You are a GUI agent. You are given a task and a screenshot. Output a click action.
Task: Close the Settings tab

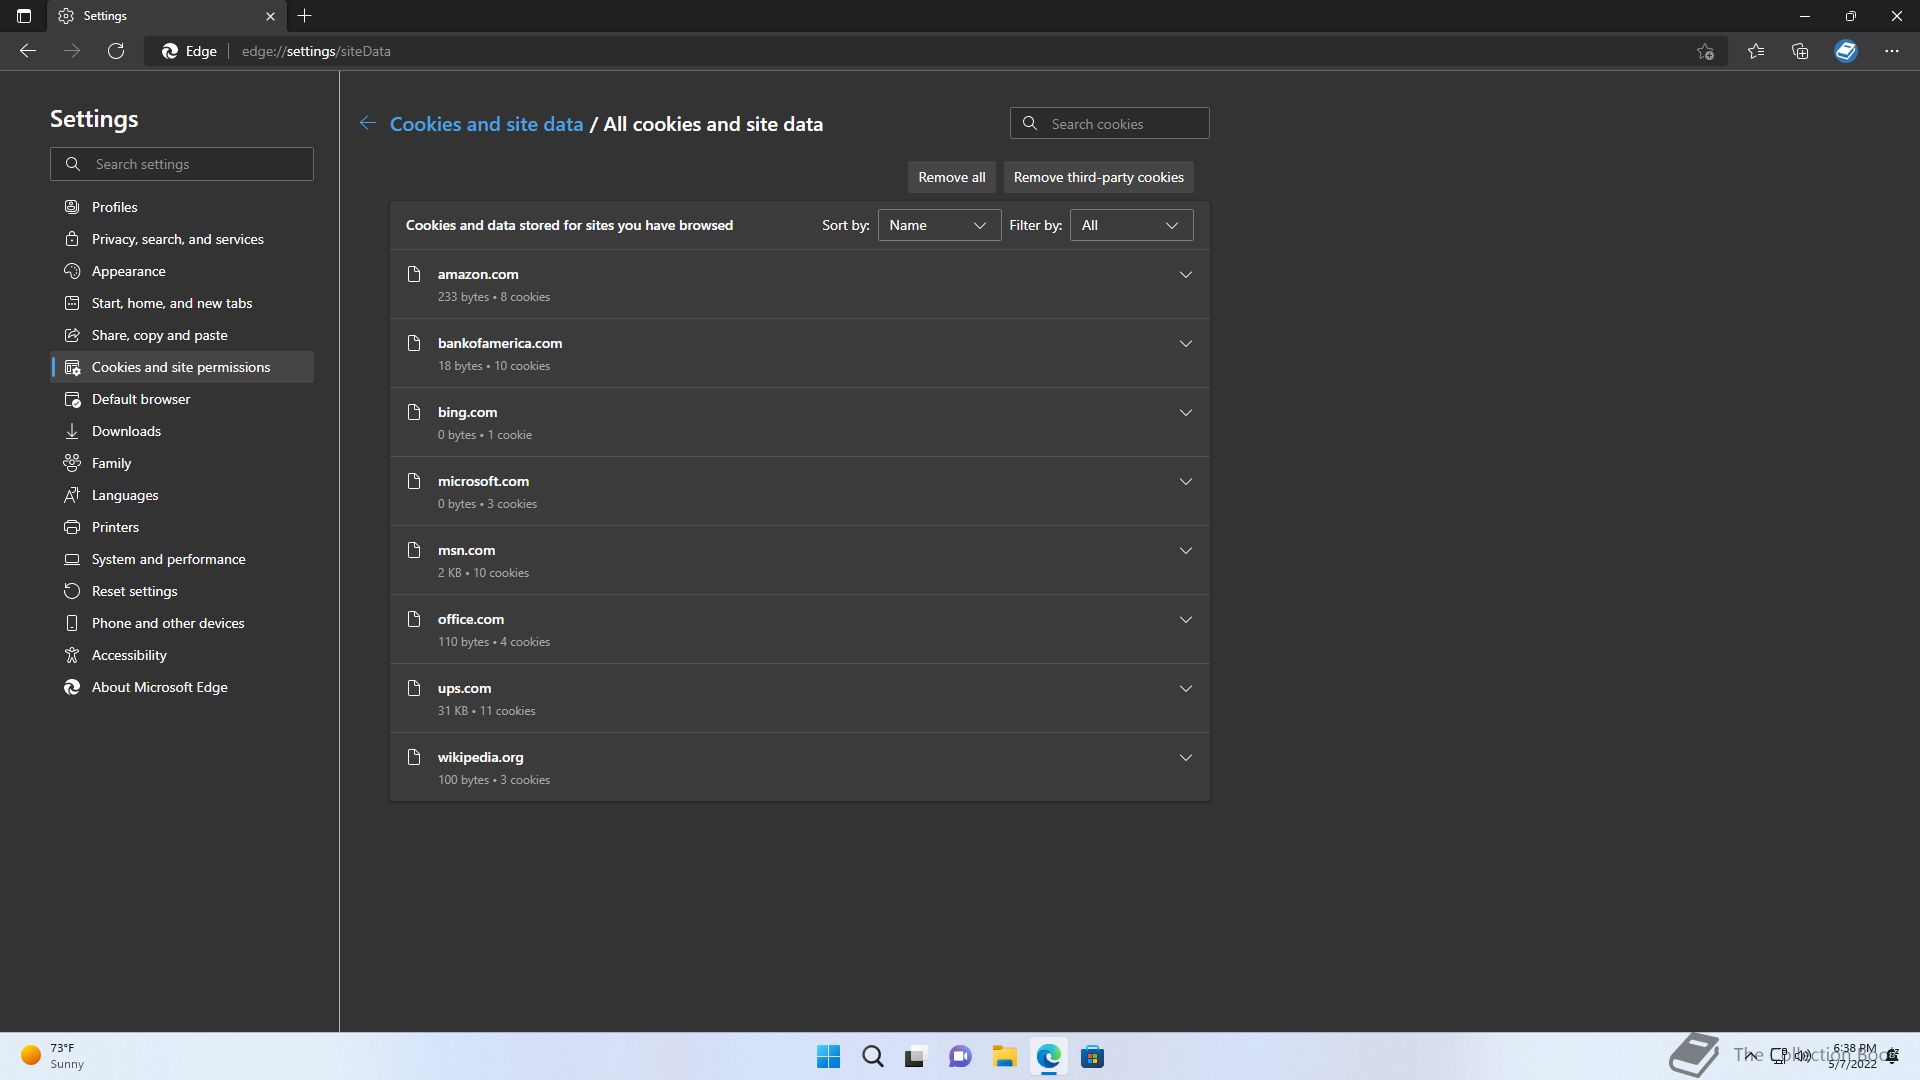(x=270, y=16)
